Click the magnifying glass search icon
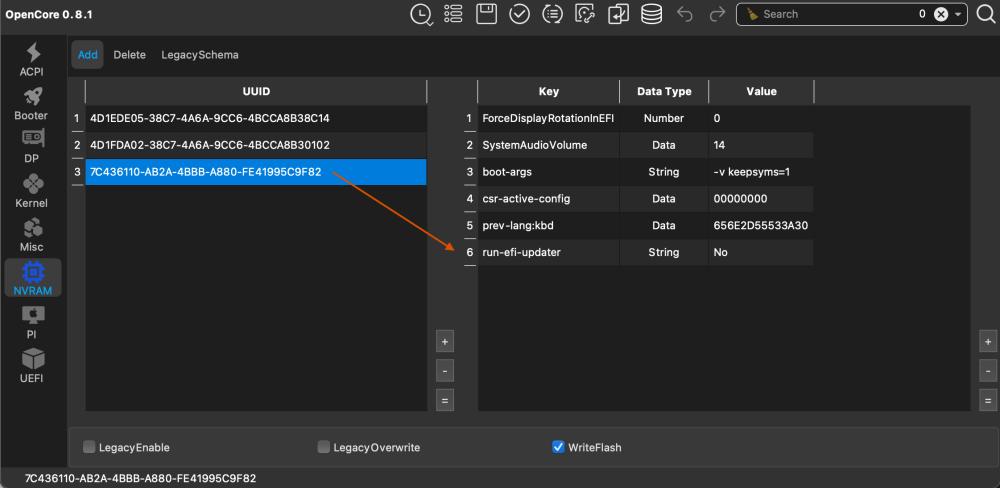Screen dimensions: 1000x488 click(x=986, y=14)
